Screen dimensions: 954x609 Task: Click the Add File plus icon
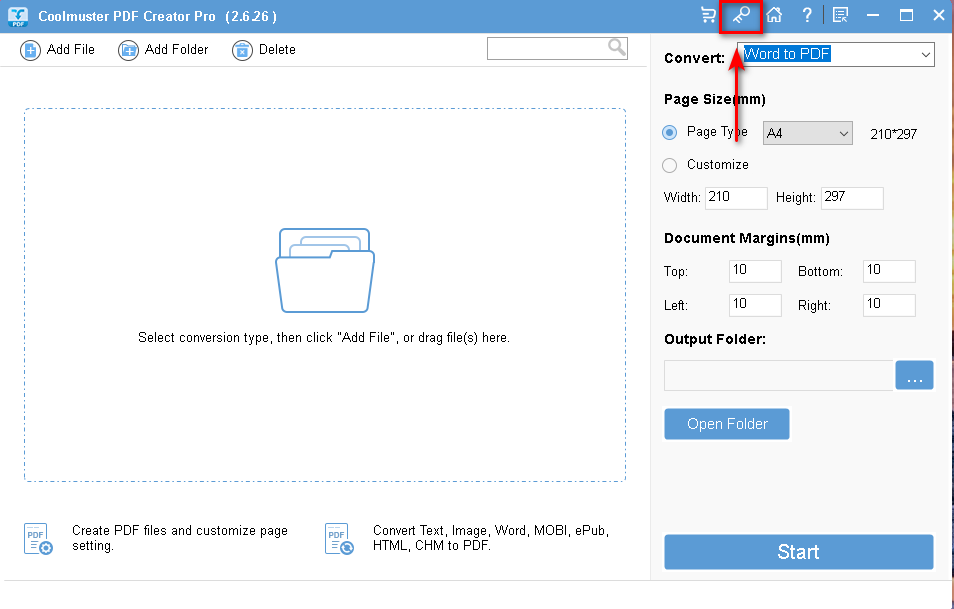pyautogui.click(x=30, y=50)
